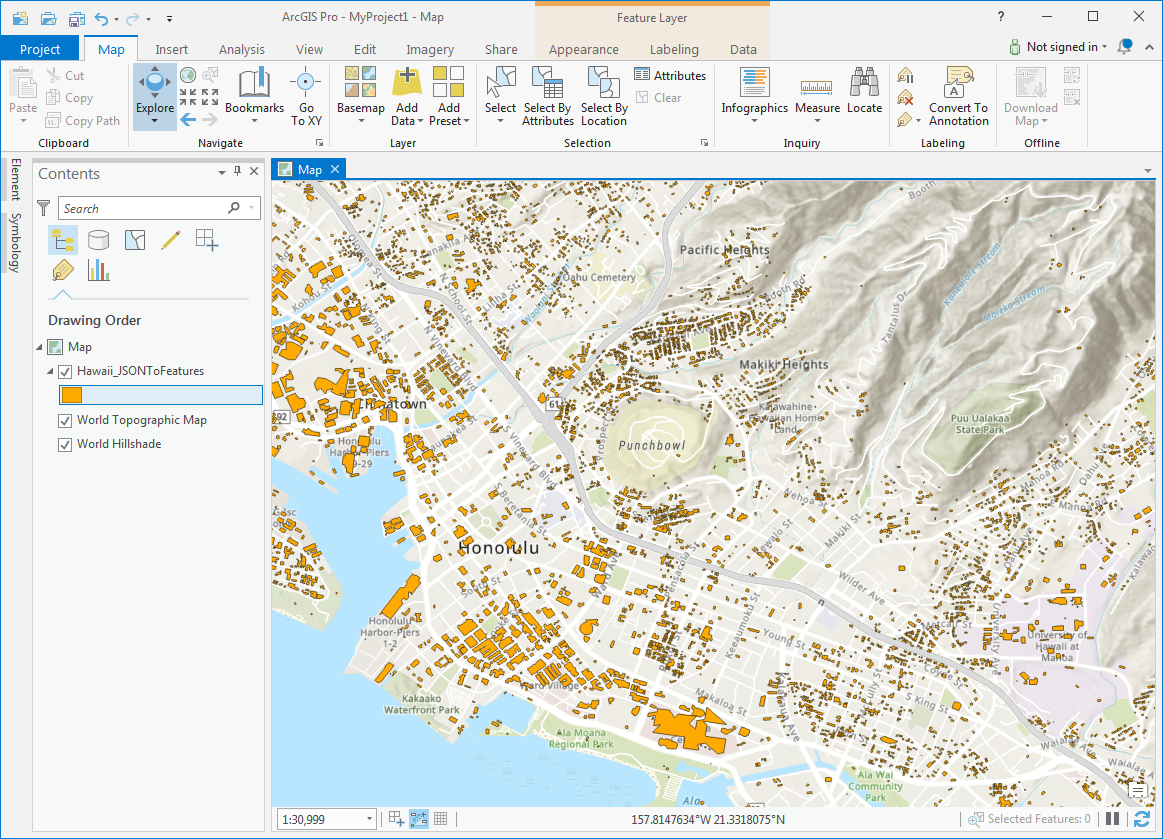Switch to List By Selection
This screenshot has width=1163, height=839.
click(x=135, y=240)
